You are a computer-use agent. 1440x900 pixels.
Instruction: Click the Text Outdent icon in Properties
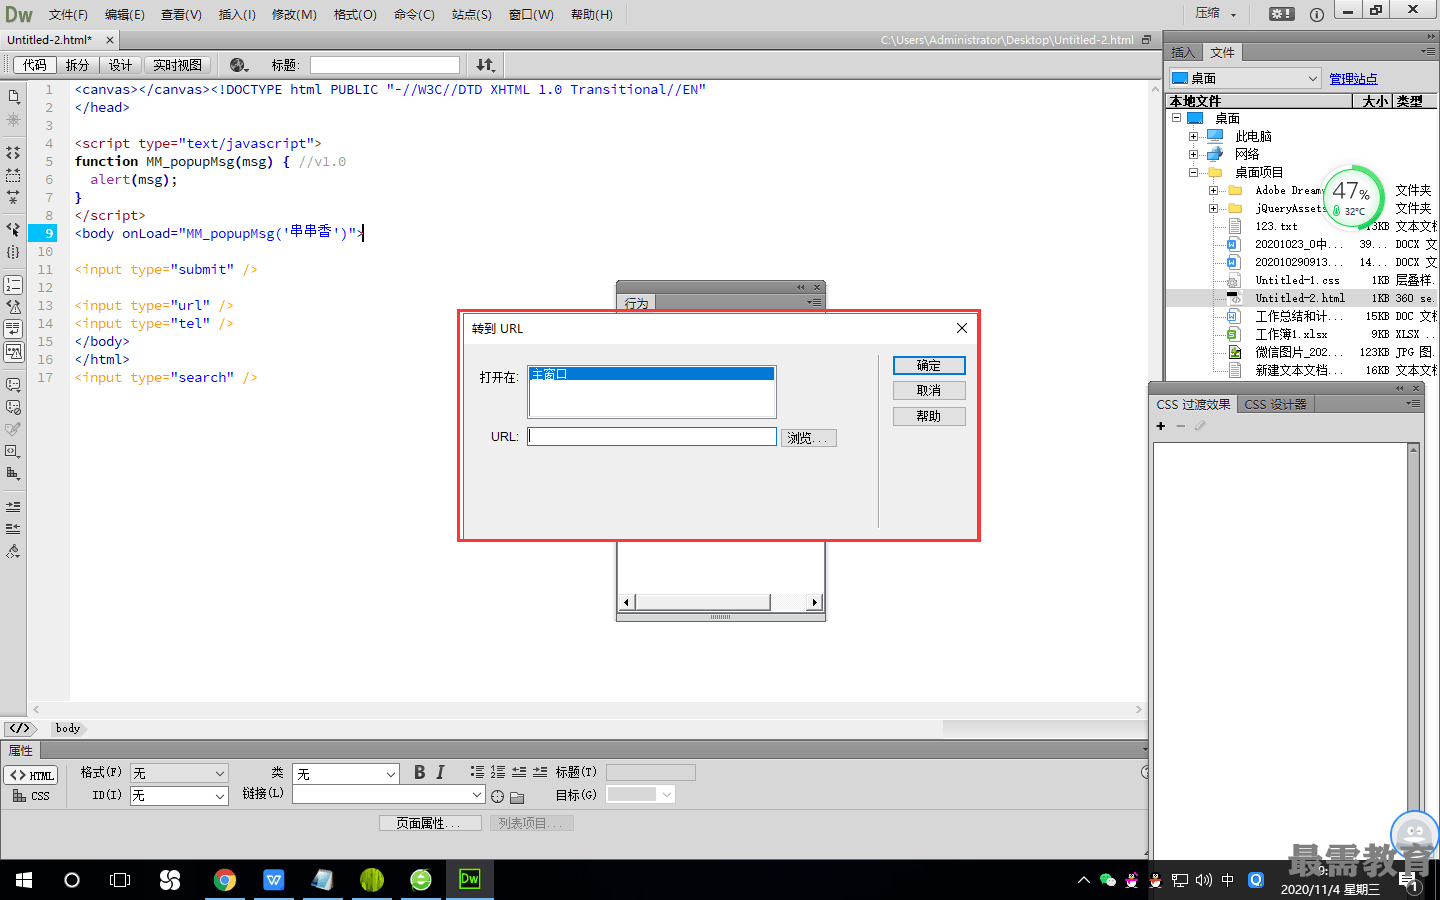coord(519,772)
